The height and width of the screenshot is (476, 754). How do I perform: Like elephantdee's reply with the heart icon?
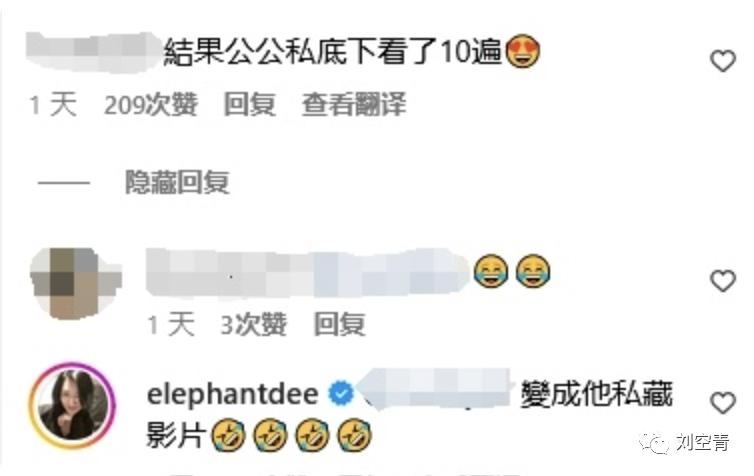[x=723, y=402]
